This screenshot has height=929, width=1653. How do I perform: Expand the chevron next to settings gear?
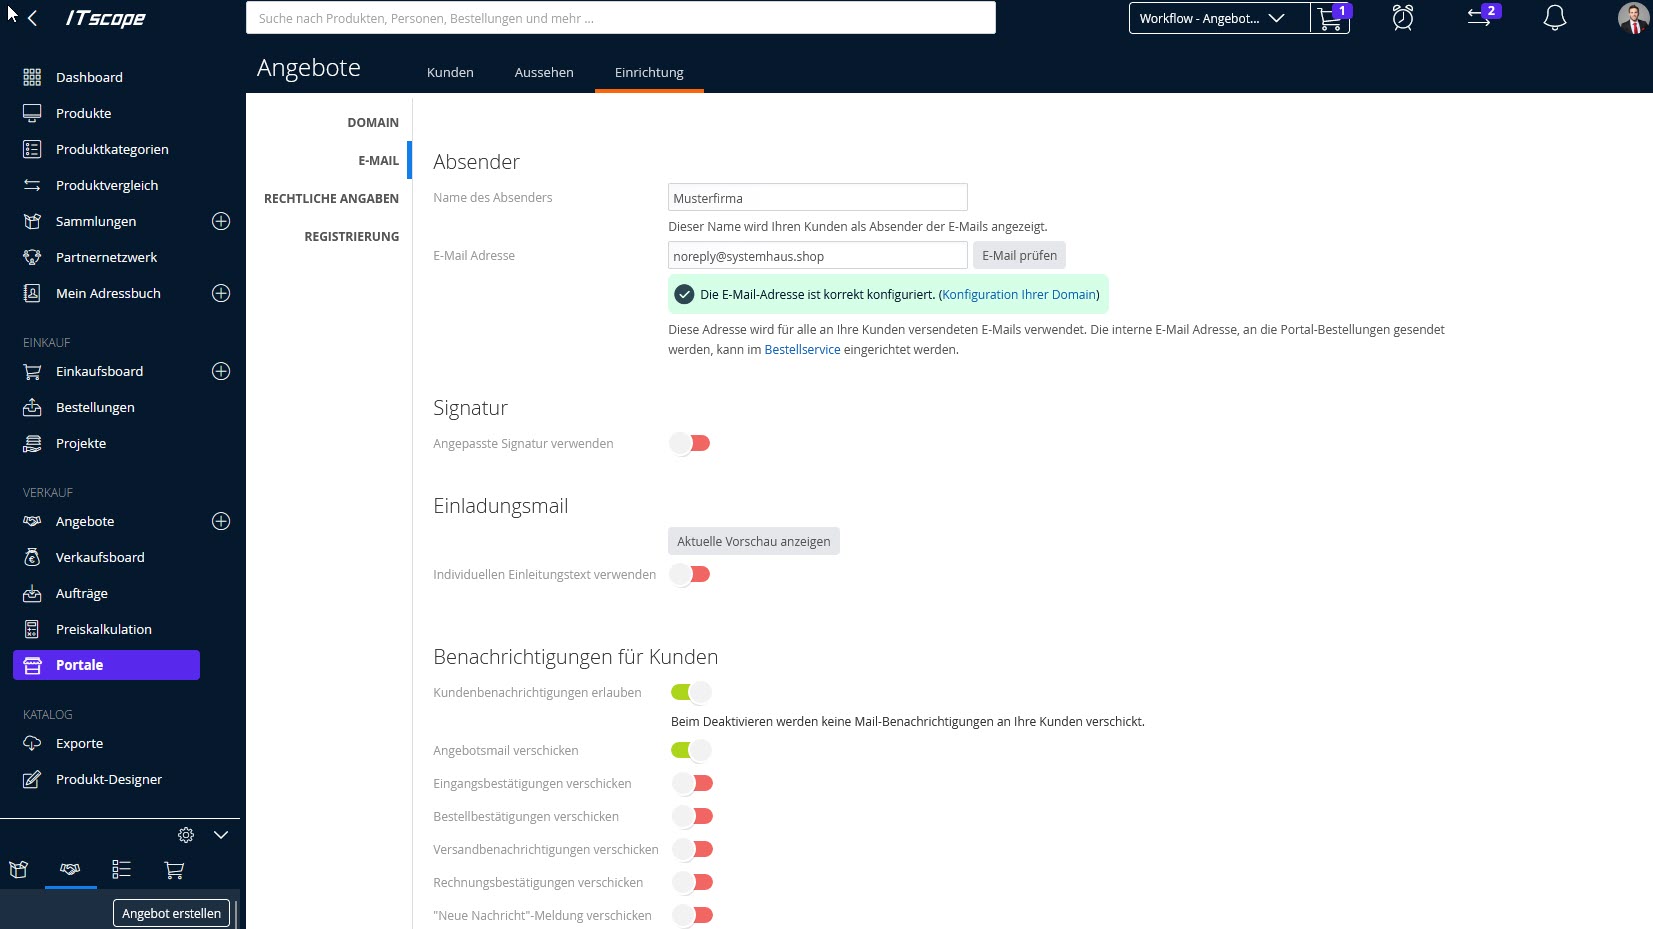221,835
